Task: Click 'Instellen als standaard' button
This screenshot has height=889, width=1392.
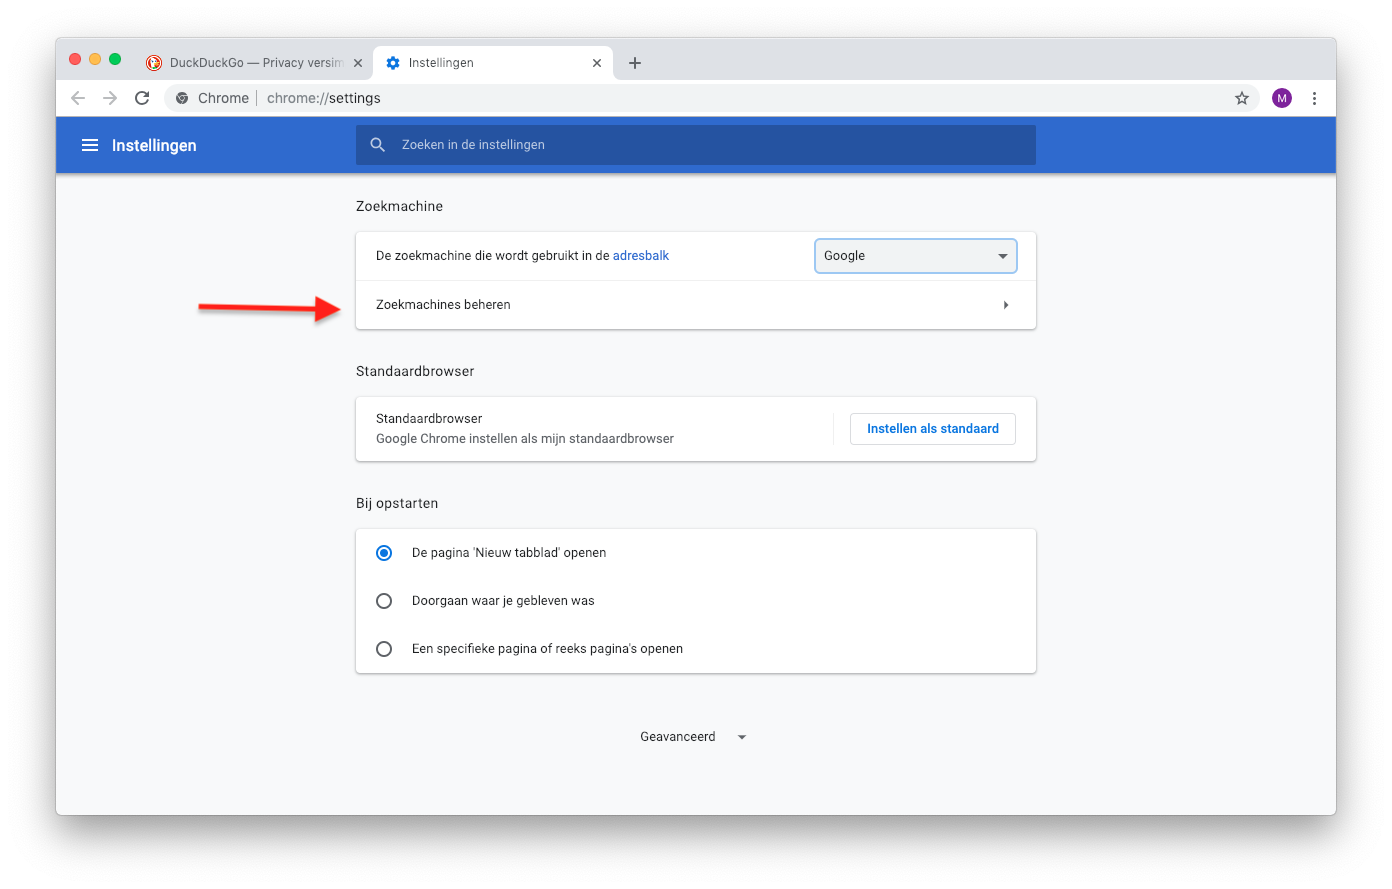Action: (932, 429)
